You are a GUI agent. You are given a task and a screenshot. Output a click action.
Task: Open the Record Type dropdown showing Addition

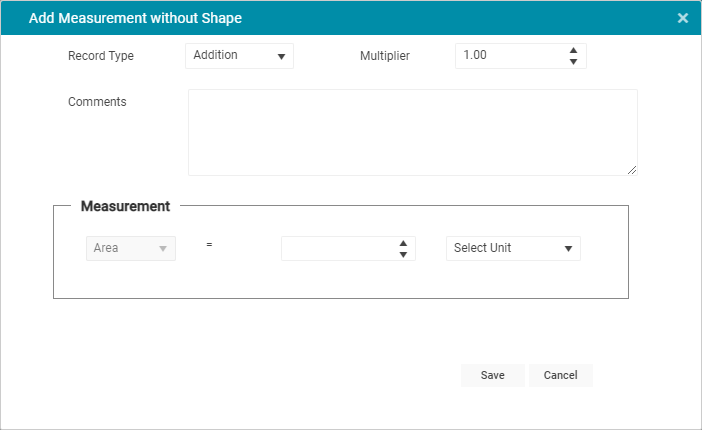coord(240,56)
